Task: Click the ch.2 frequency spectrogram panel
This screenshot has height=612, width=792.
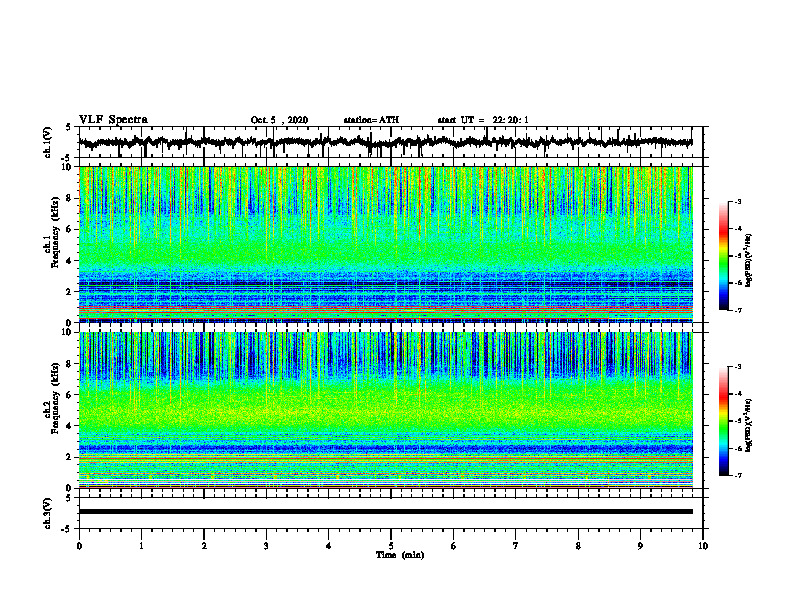Action: coord(386,410)
